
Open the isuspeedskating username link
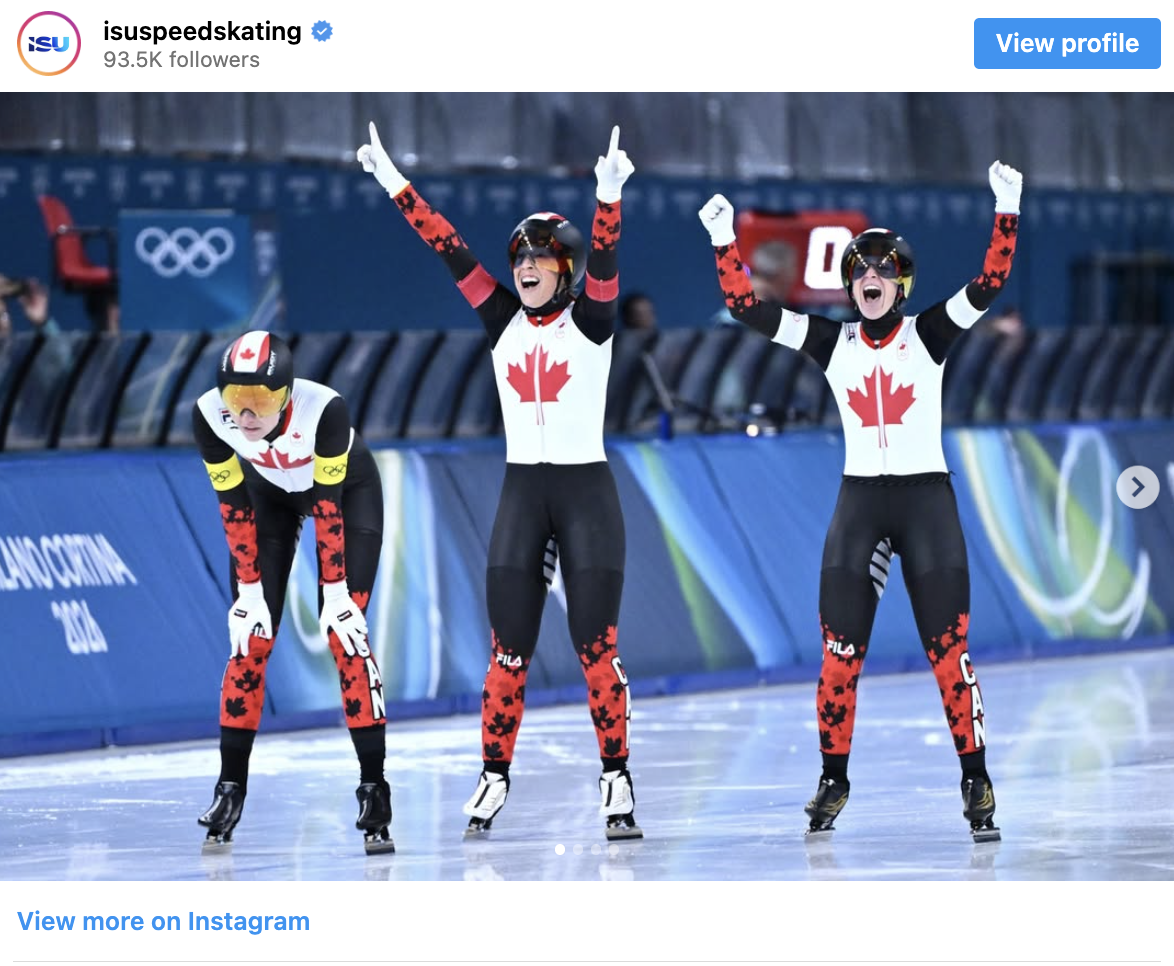(x=202, y=31)
